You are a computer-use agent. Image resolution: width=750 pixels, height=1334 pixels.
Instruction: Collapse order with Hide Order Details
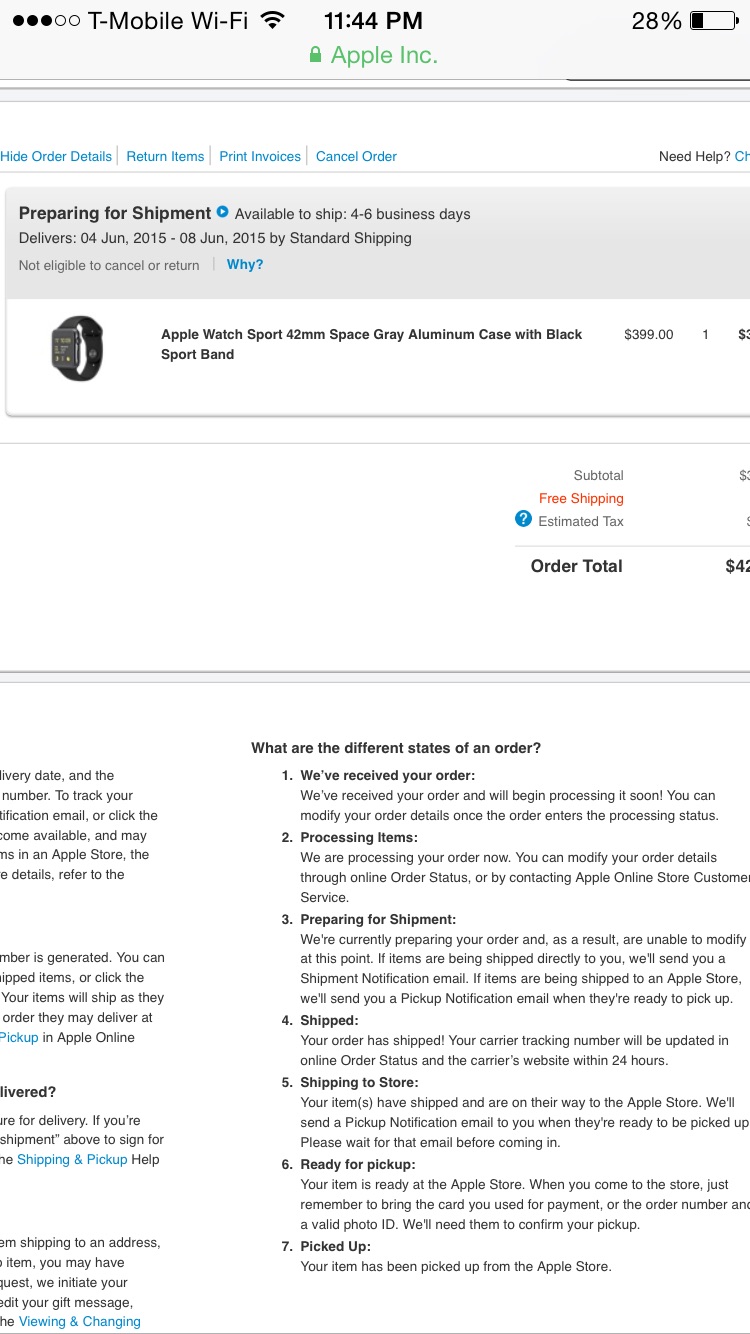tap(56, 156)
